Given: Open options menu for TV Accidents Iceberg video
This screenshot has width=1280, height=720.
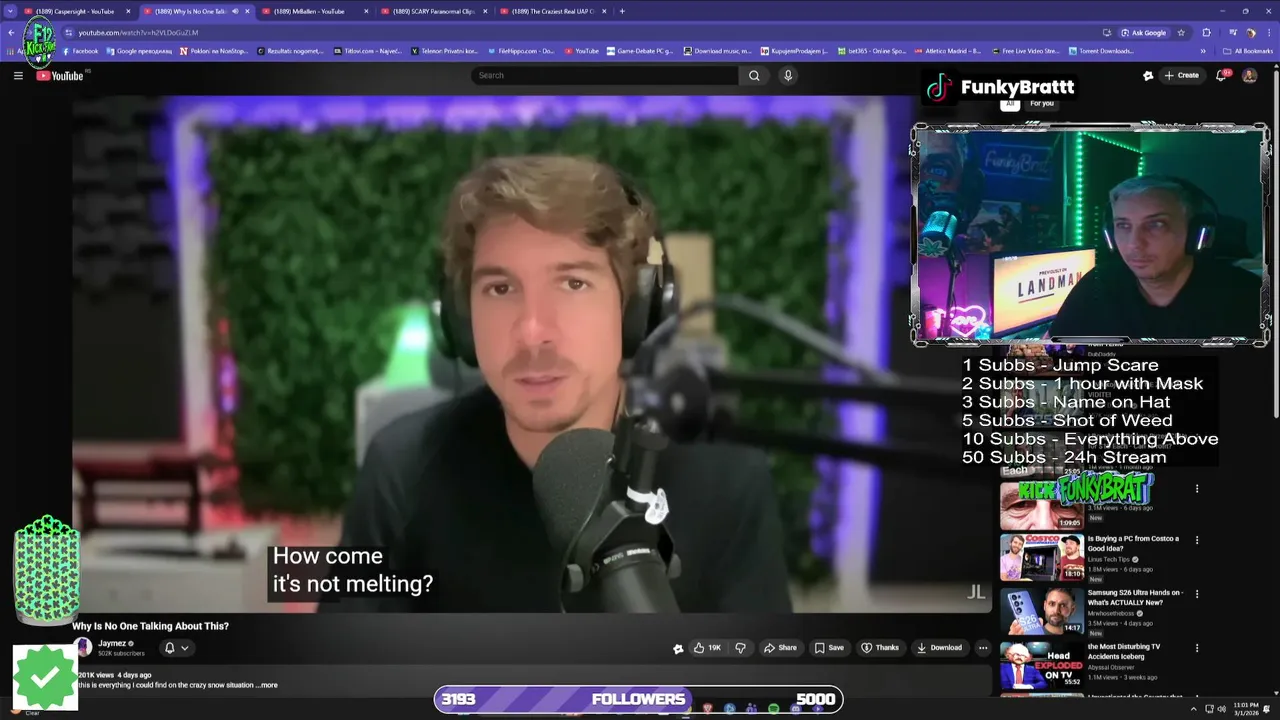Looking at the screenshot, I should (x=1197, y=648).
